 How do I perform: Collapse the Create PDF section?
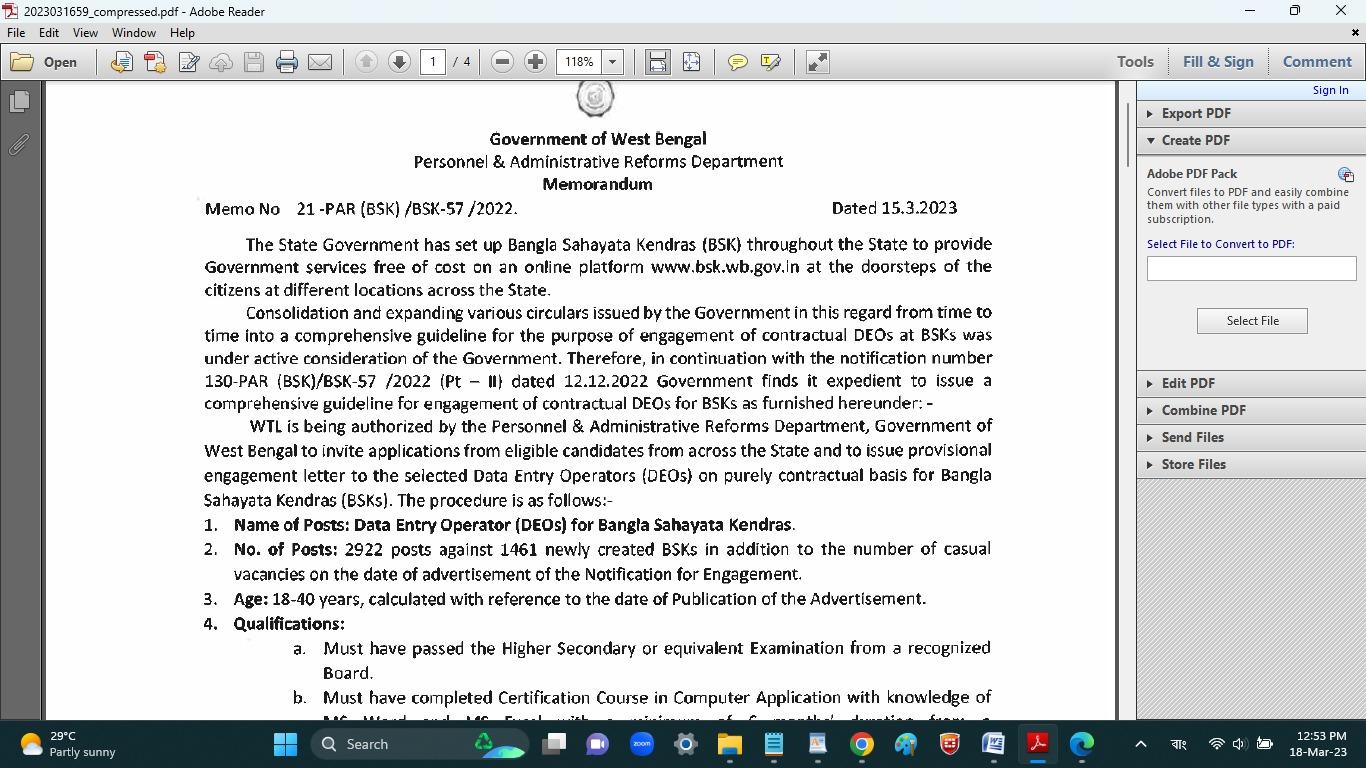(x=1251, y=140)
